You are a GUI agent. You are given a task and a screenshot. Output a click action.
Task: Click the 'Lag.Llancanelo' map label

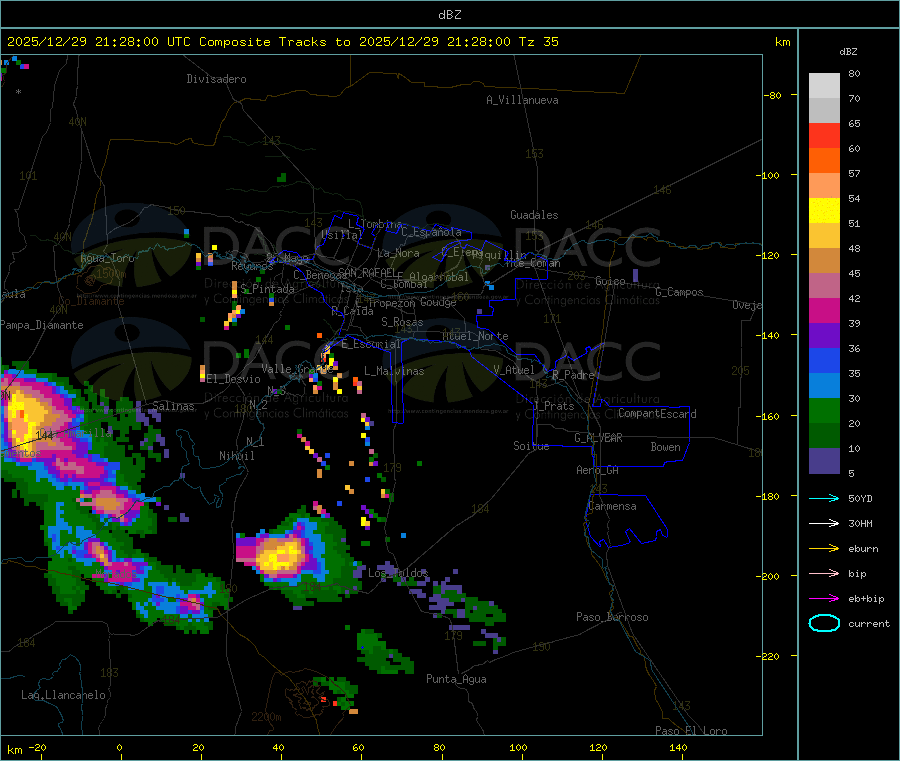pos(63,695)
